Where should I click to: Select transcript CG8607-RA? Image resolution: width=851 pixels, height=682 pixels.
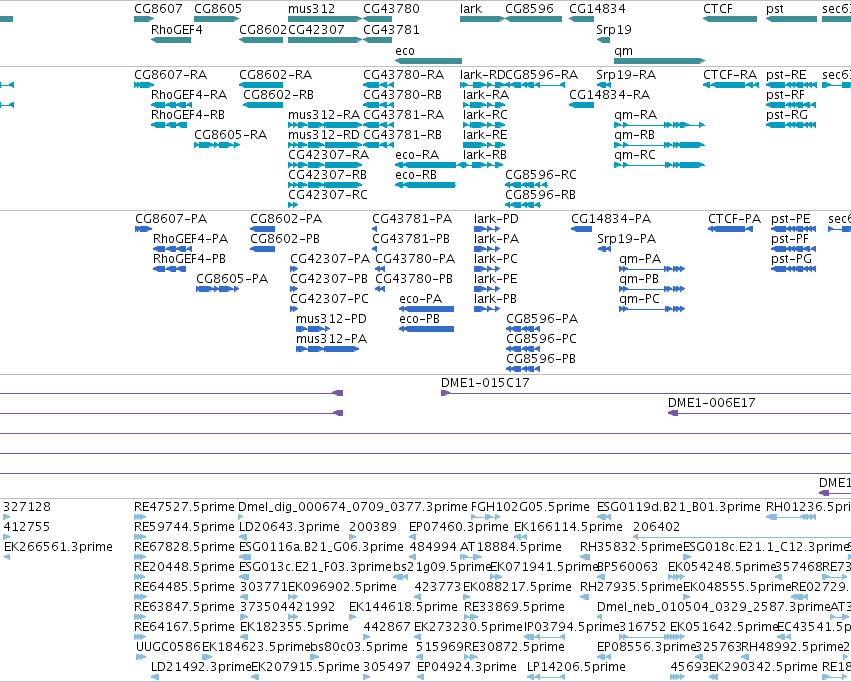[170, 75]
